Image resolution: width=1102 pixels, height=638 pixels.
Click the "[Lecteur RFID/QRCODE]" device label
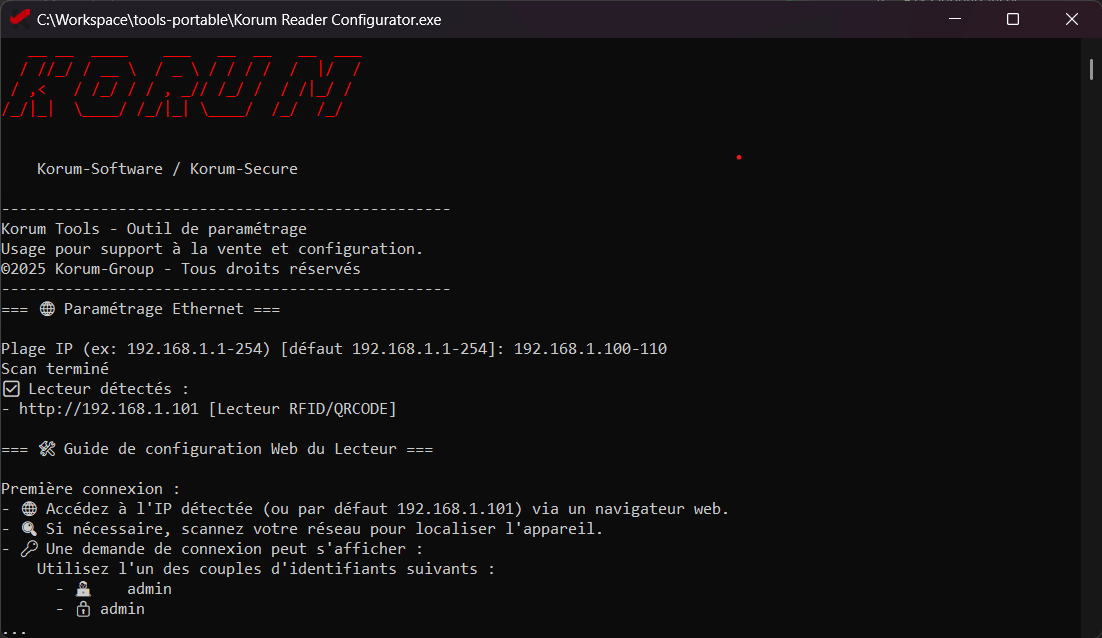(x=303, y=409)
